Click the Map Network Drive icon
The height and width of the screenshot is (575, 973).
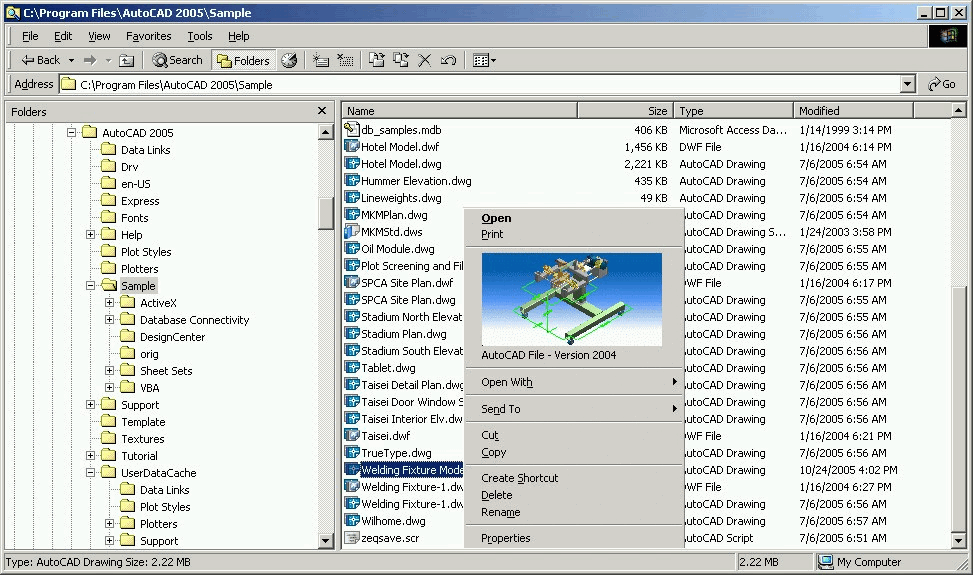pos(321,60)
